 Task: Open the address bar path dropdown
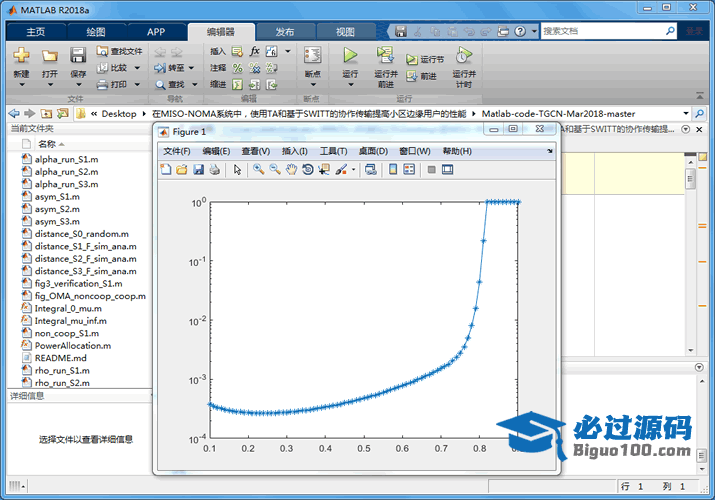685,113
